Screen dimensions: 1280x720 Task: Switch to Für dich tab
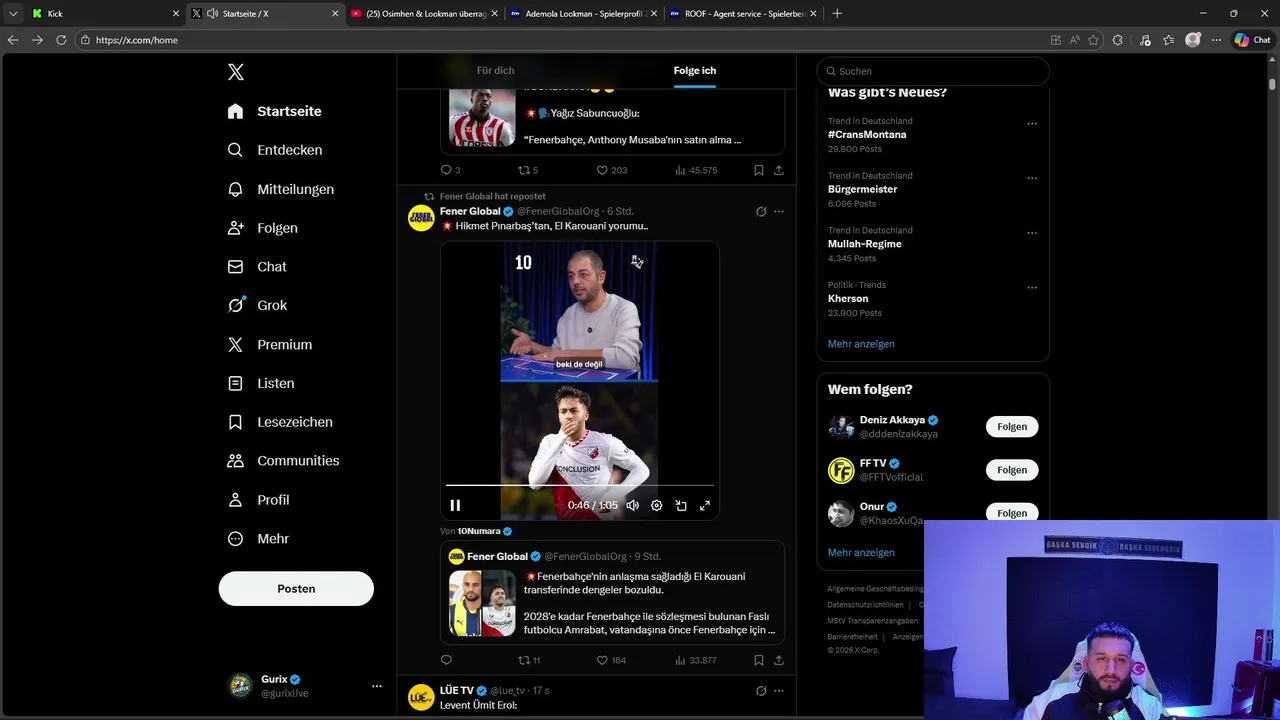tap(495, 71)
